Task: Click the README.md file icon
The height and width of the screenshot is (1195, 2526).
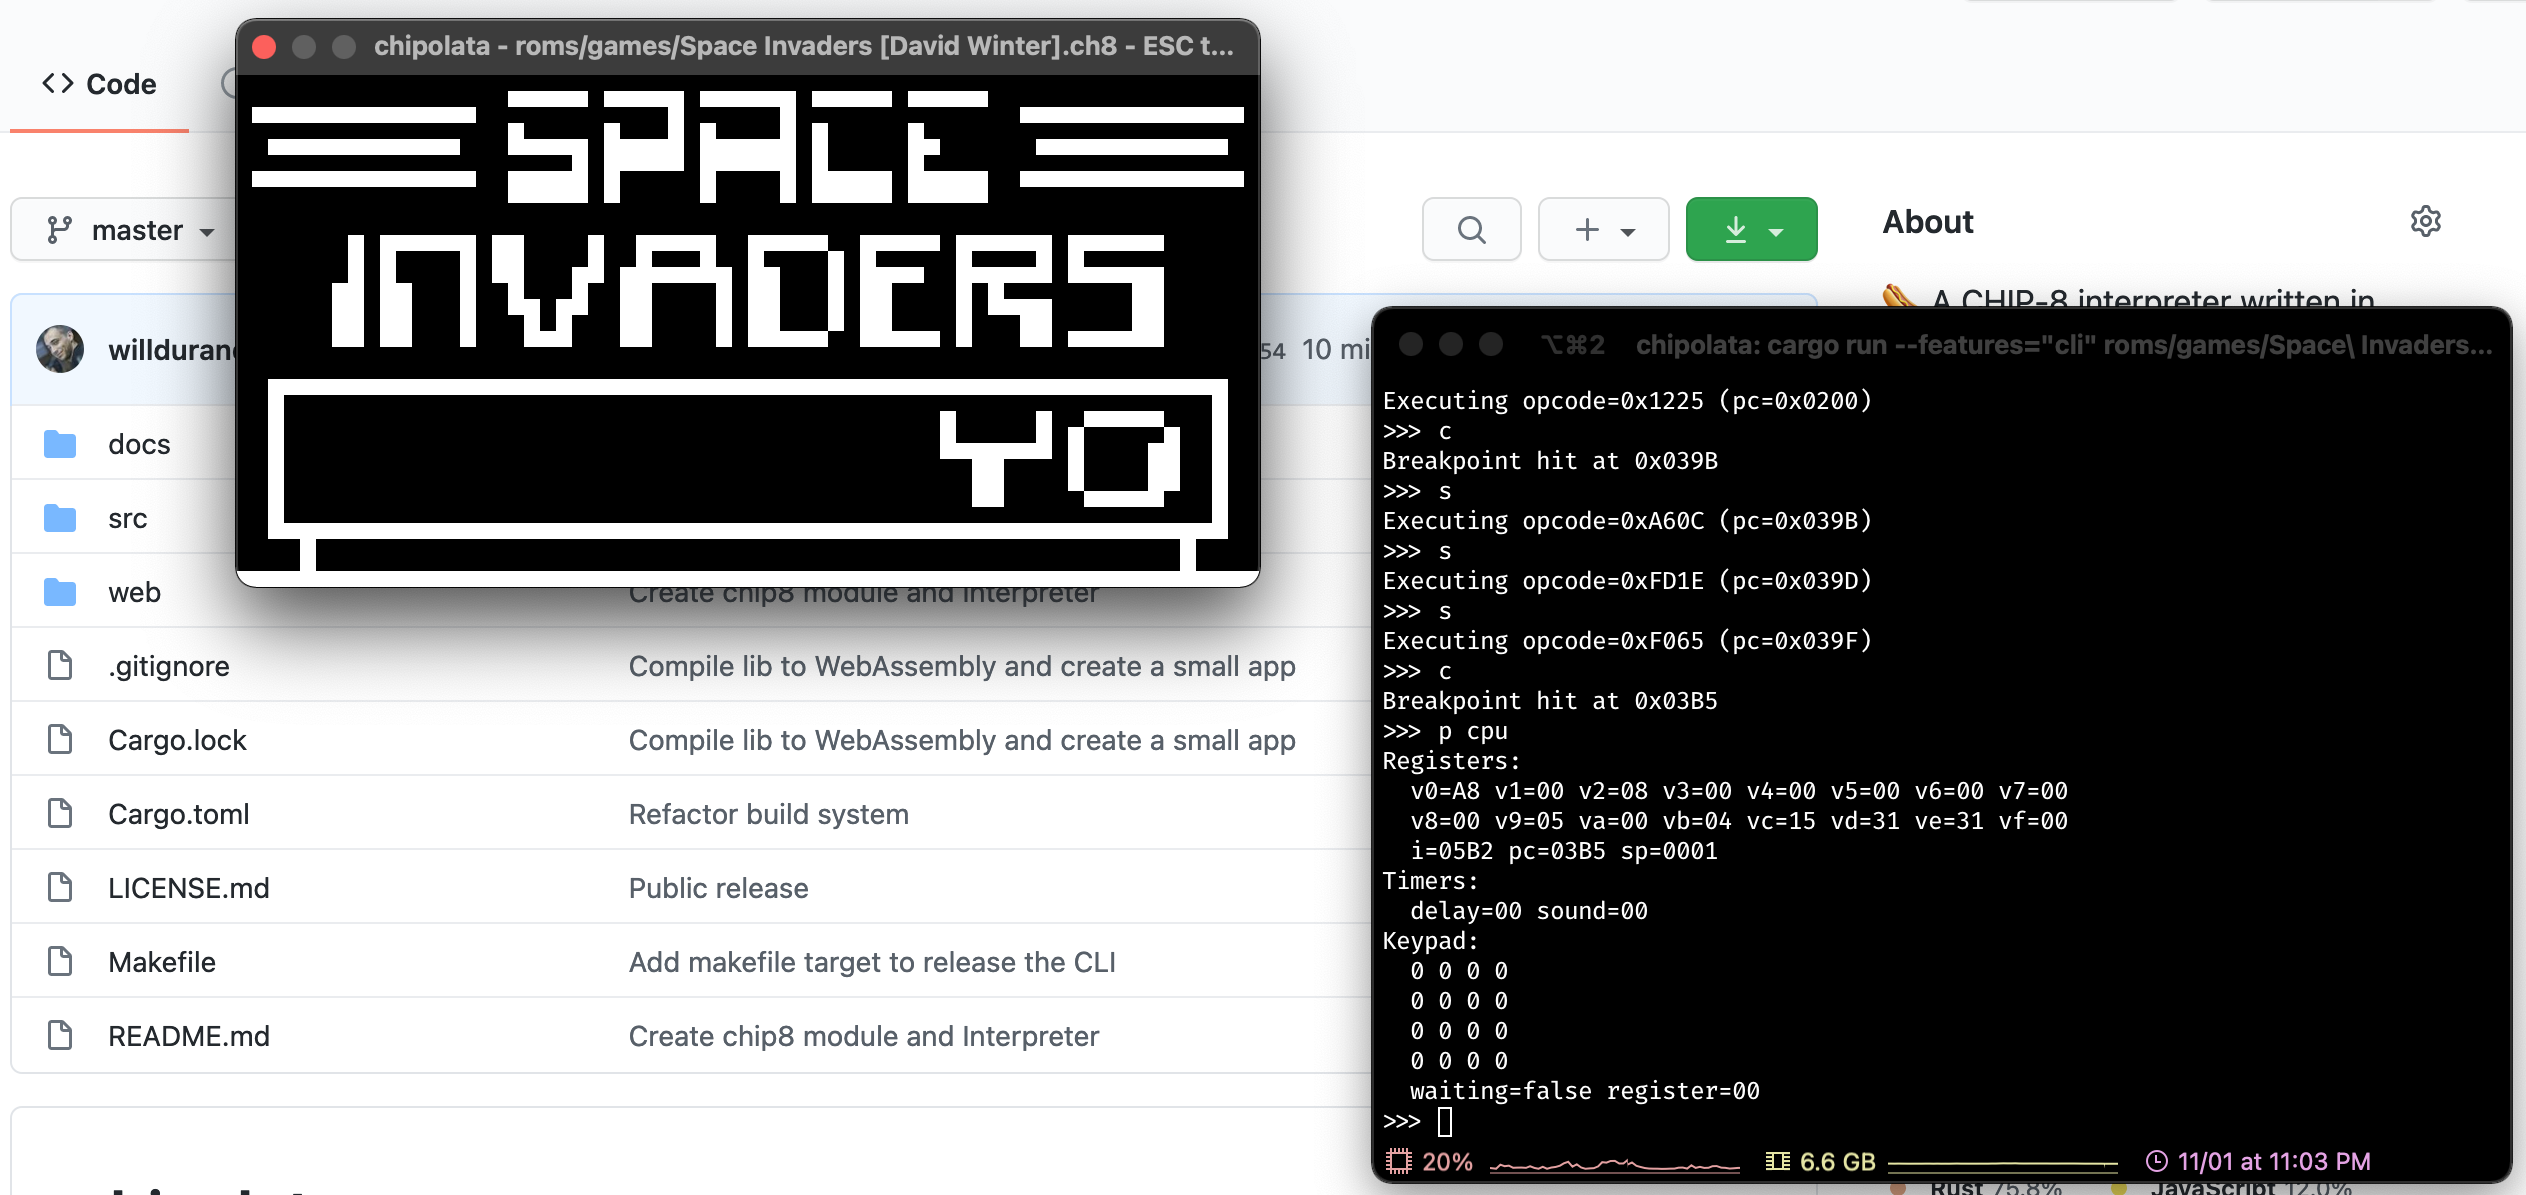Action: (60, 1036)
